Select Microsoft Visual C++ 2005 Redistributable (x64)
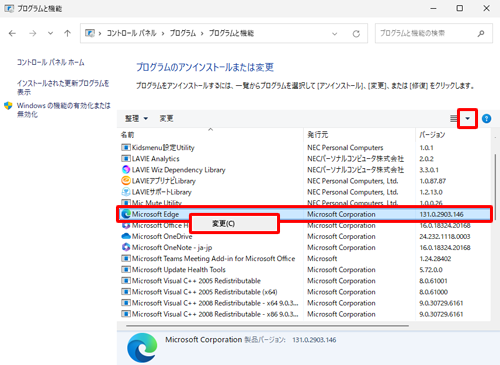This screenshot has width=500, height=365. (x=204, y=292)
